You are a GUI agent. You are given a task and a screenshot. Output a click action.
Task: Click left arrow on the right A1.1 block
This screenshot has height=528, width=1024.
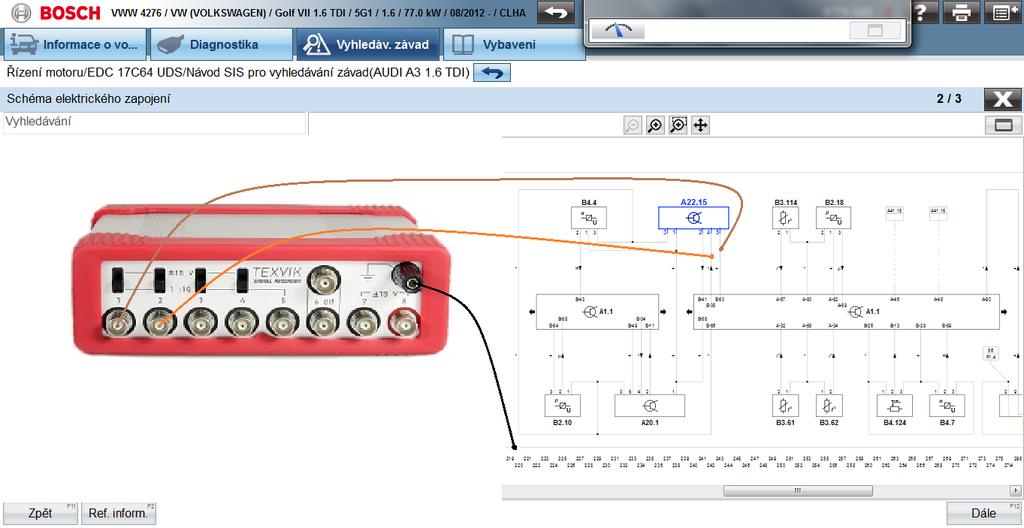(688, 312)
